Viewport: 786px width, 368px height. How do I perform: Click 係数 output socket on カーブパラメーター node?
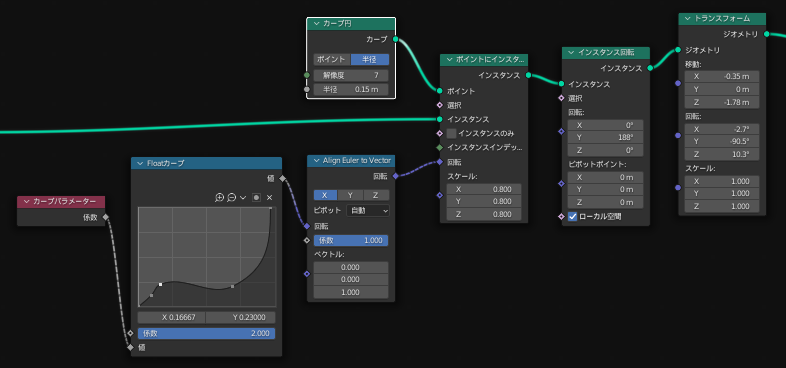pos(105,217)
